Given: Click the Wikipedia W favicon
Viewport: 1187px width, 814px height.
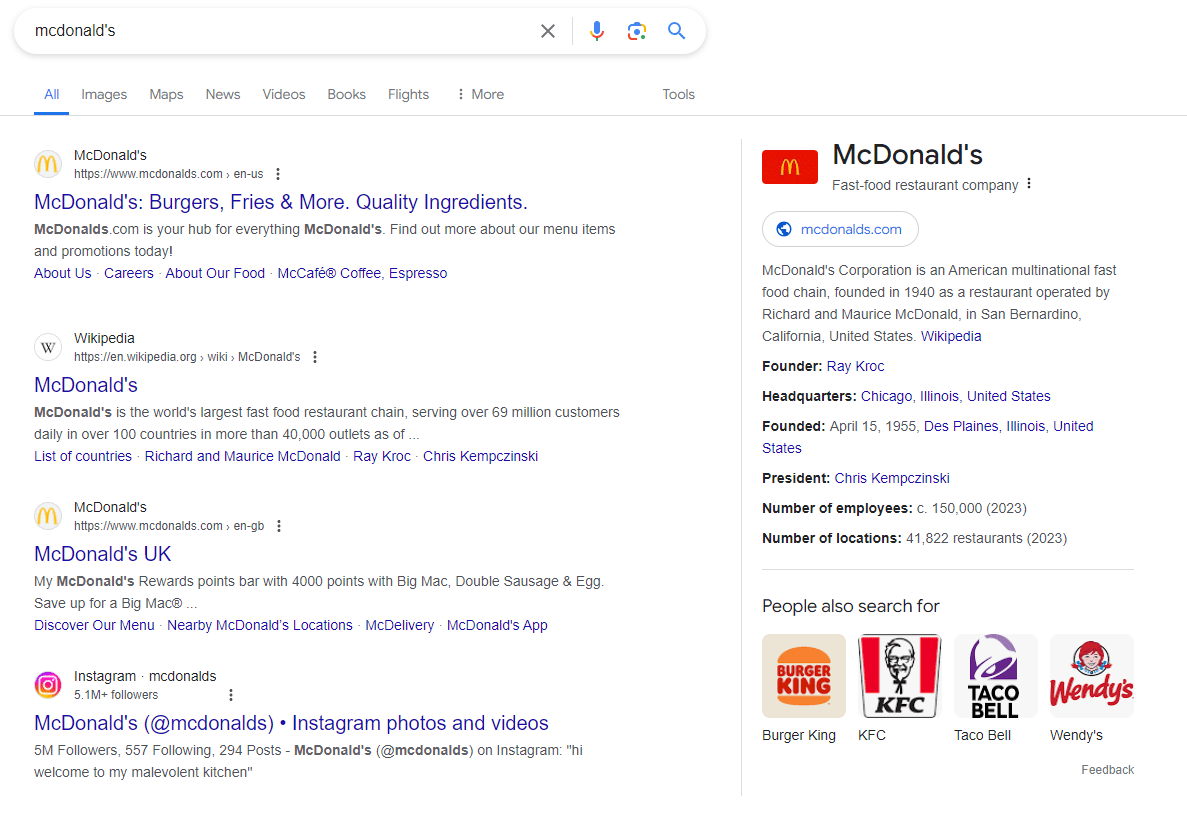Looking at the screenshot, I should pyautogui.click(x=48, y=347).
